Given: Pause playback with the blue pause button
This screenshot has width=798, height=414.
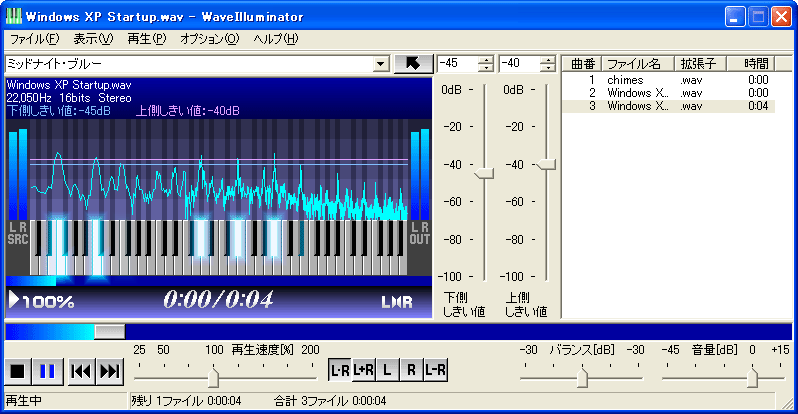Looking at the screenshot, I should [x=47, y=371].
